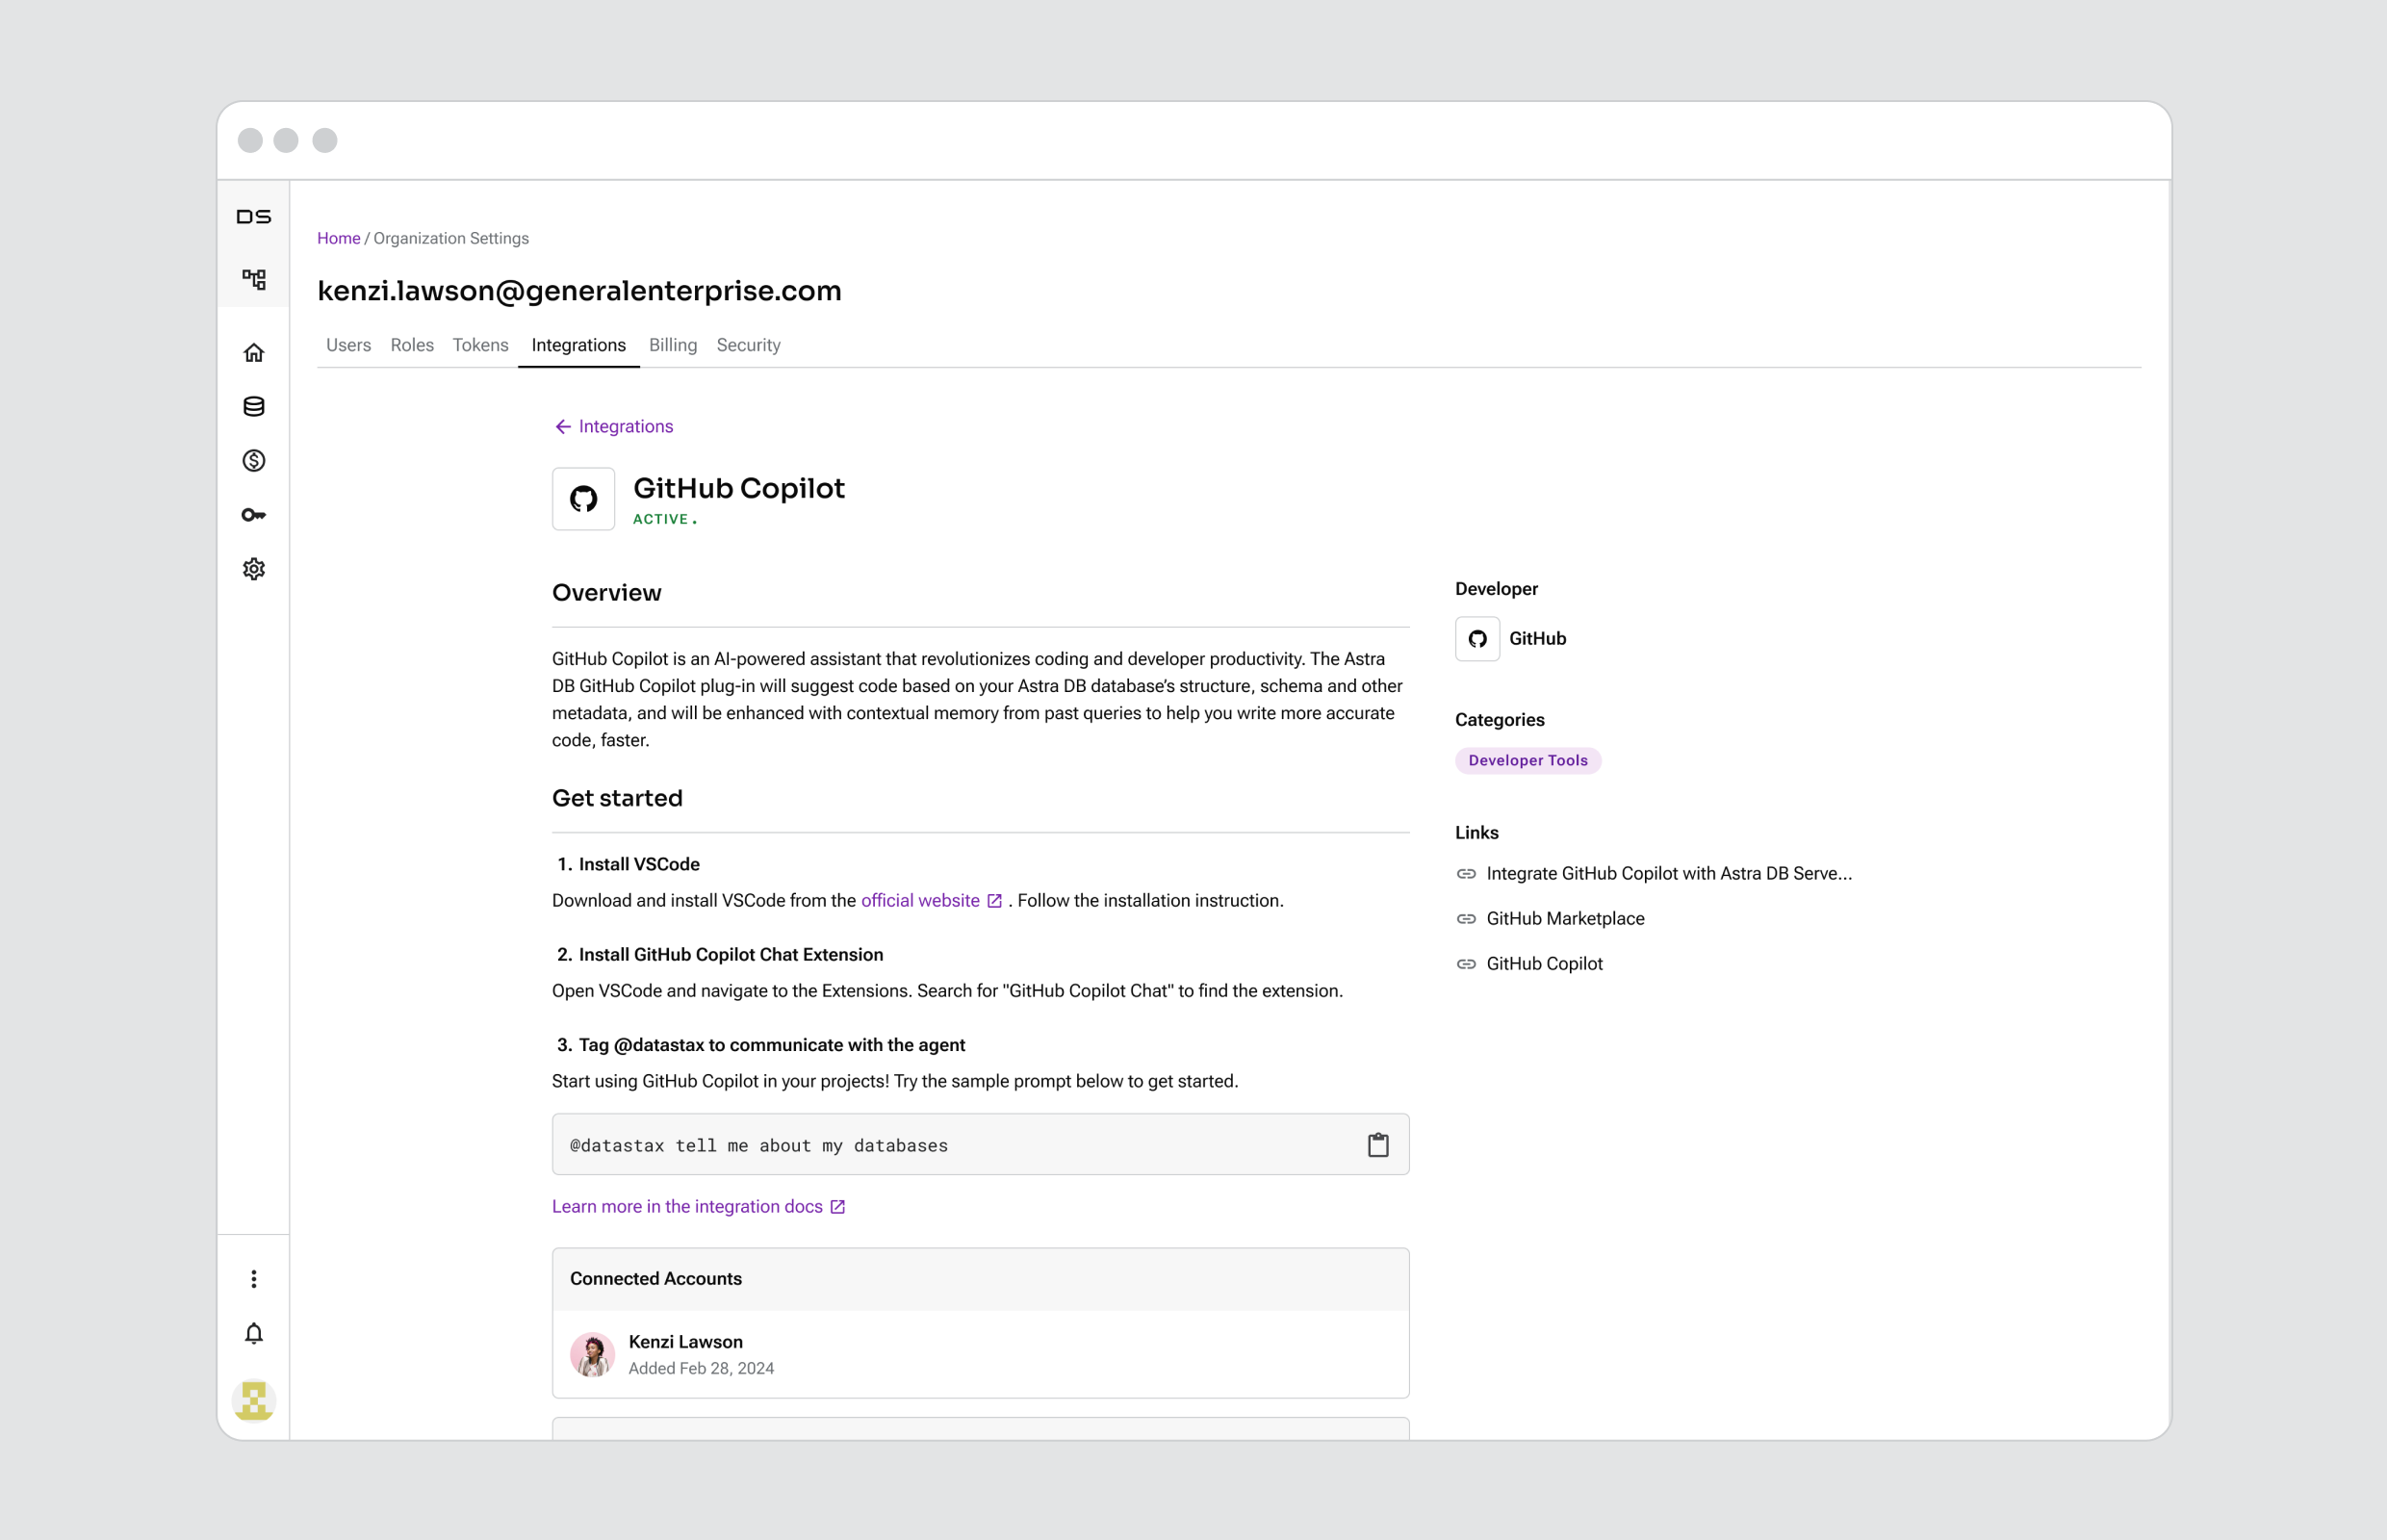This screenshot has width=2387, height=1540.
Task: Click the Categories label
Action: click(x=1499, y=720)
